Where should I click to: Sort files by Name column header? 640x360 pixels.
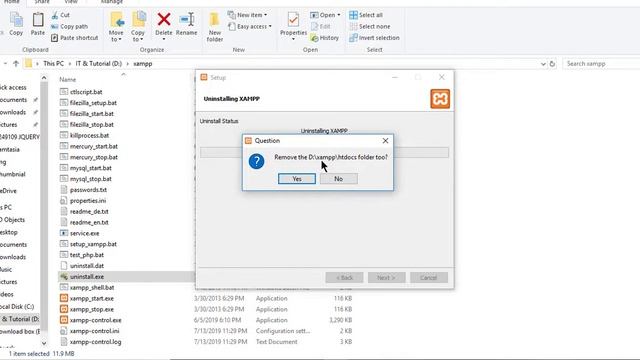click(x=68, y=80)
